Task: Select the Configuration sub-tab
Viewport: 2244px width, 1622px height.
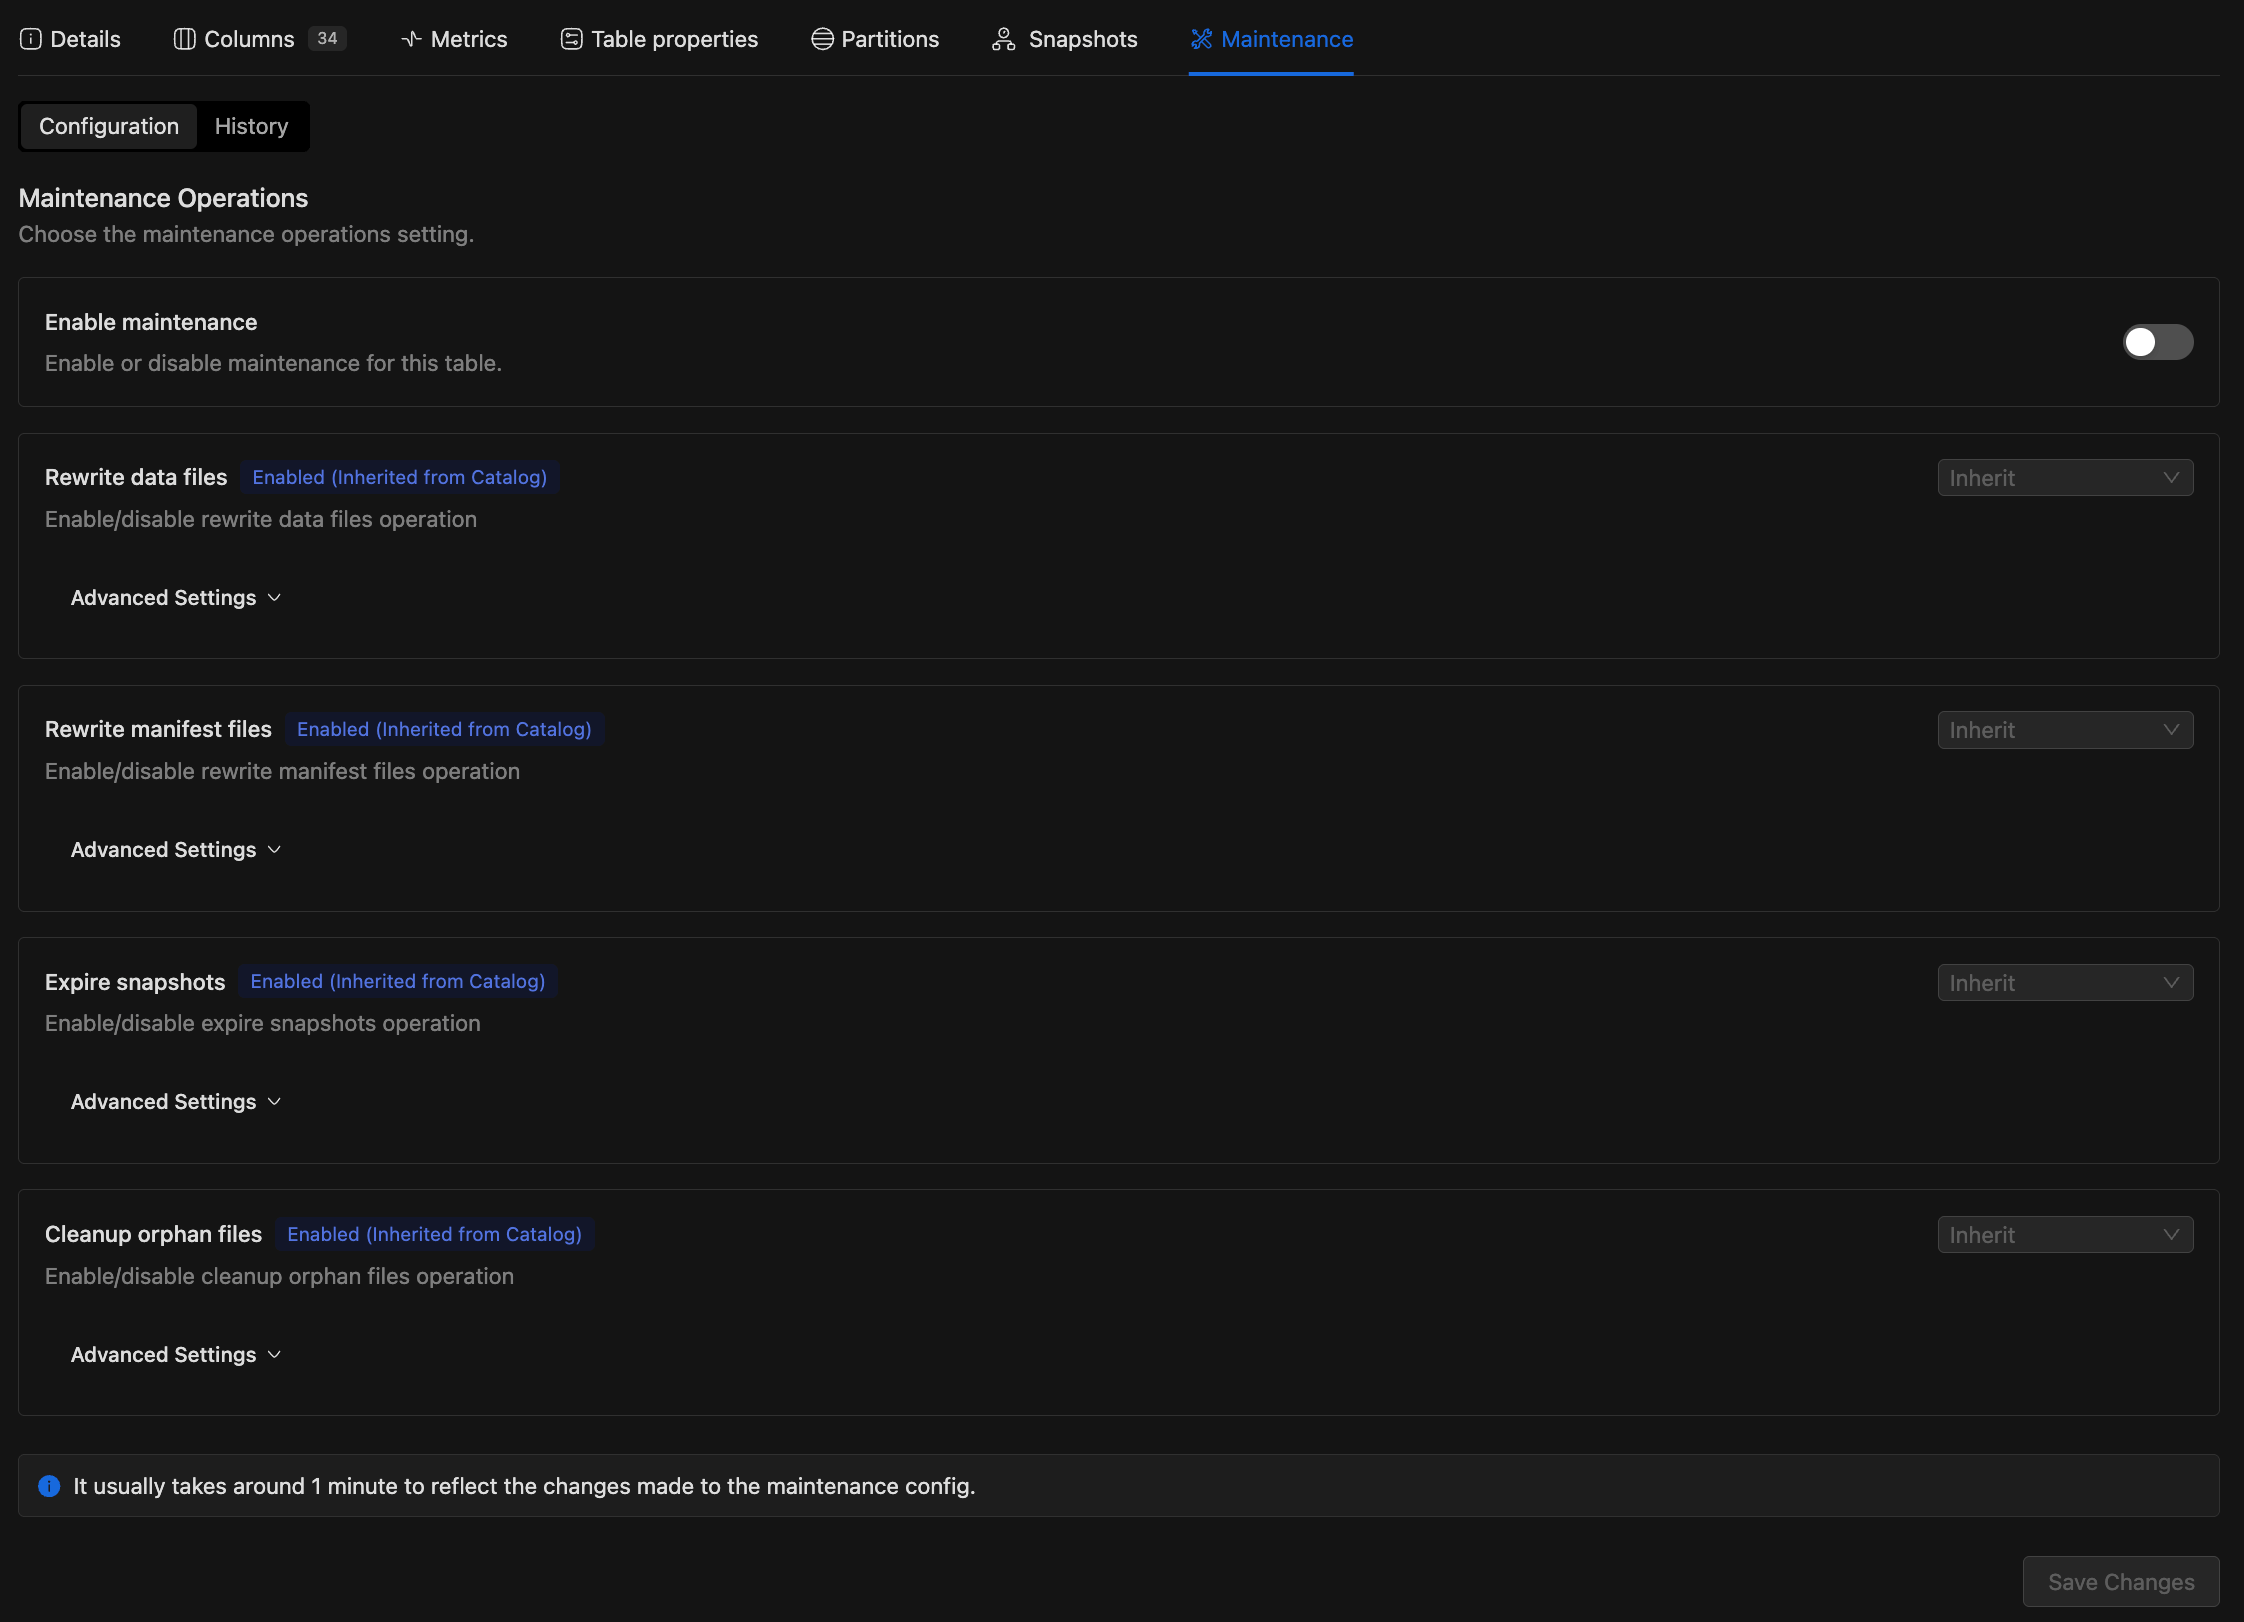Action: pos(109,126)
